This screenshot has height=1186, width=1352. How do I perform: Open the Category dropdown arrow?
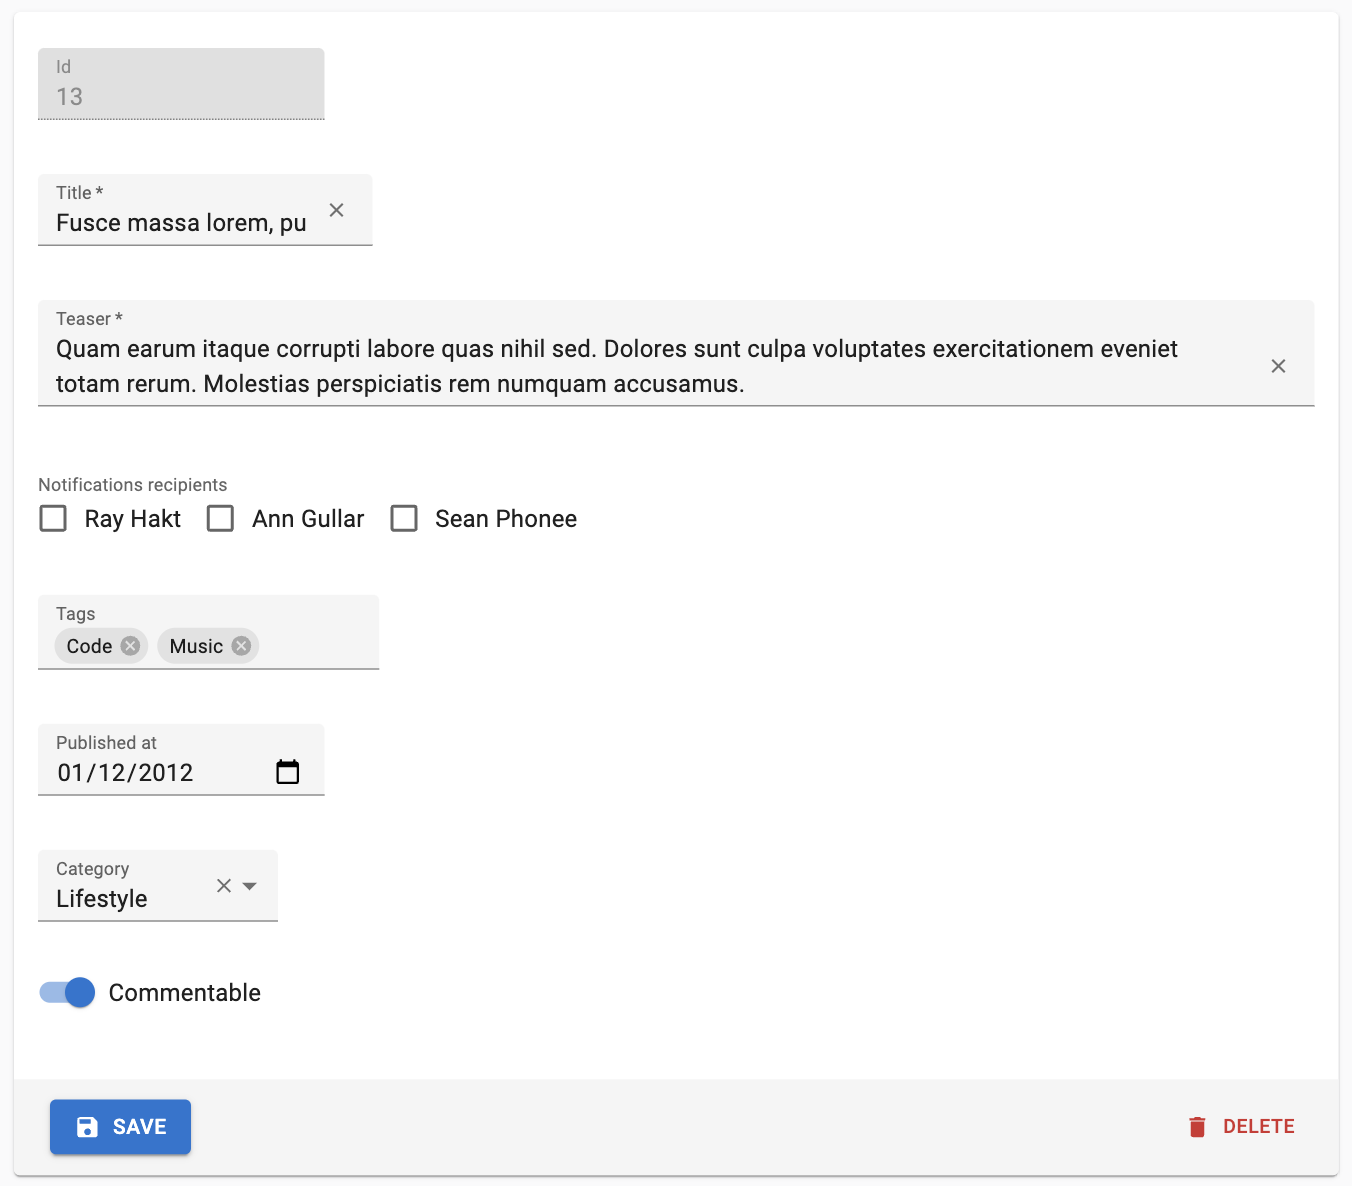(248, 886)
